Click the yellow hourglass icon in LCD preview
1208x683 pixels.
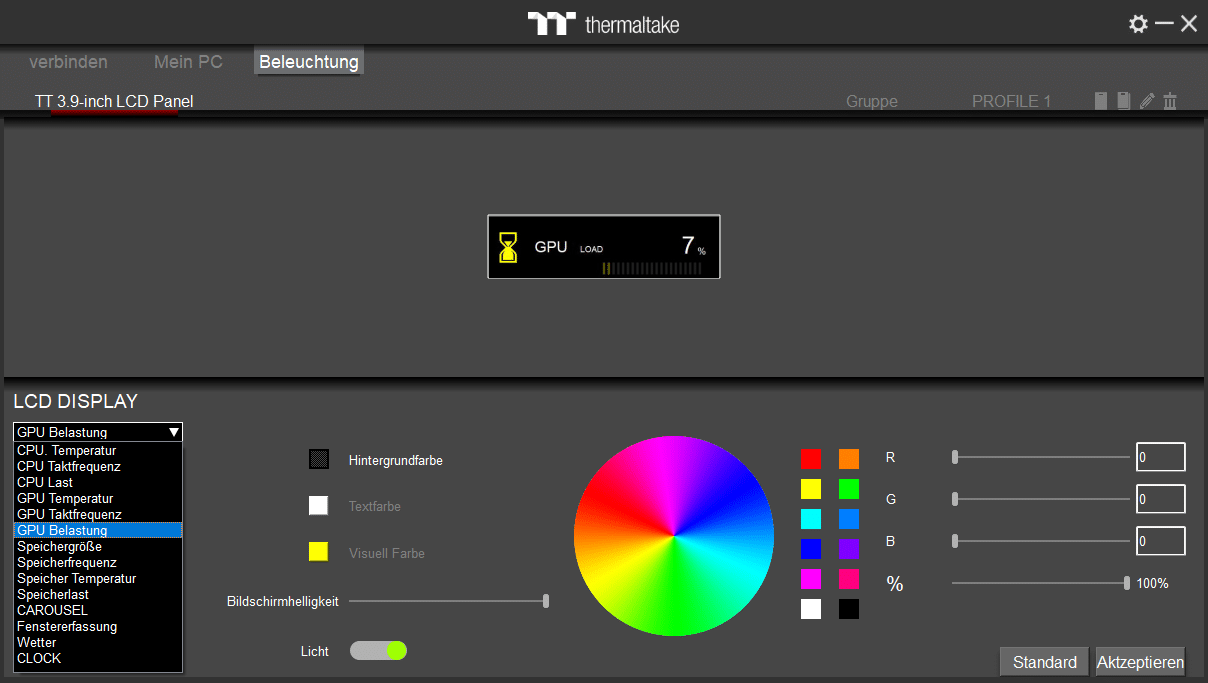pyautogui.click(x=509, y=247)
